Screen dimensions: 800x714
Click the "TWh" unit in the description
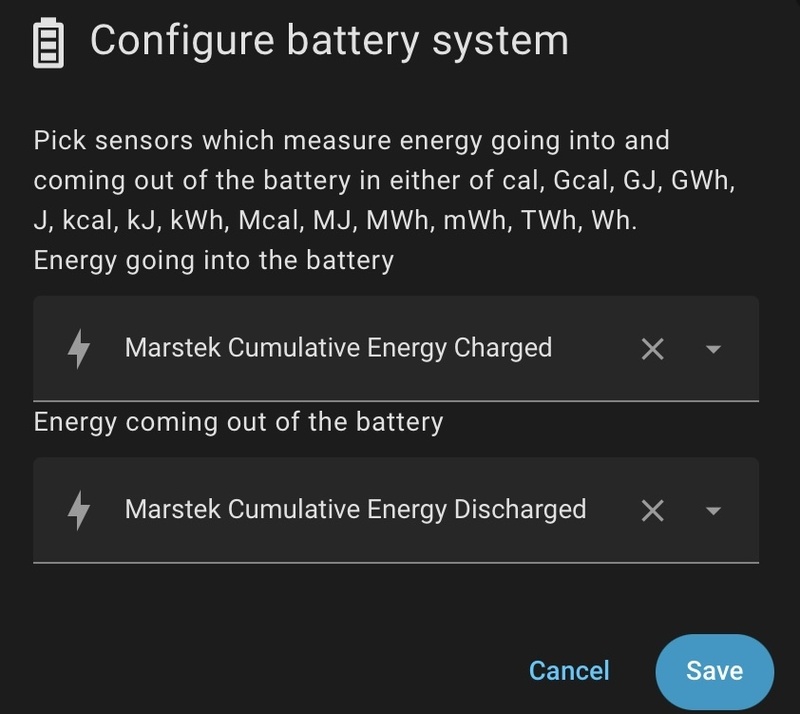pos(548,221)
